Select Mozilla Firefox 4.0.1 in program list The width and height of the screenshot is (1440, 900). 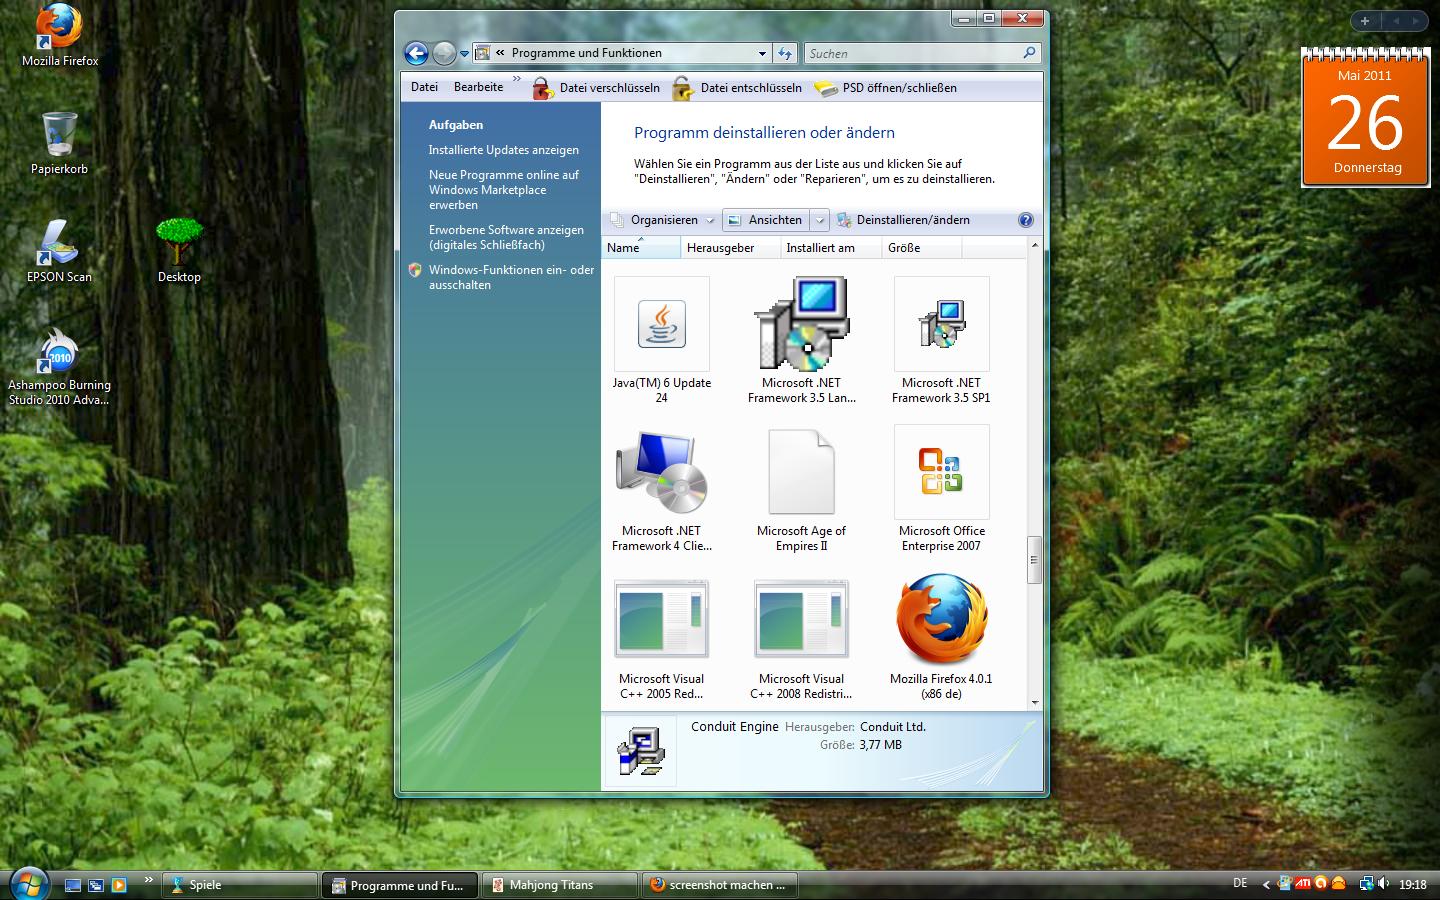[x=941, y=621]
